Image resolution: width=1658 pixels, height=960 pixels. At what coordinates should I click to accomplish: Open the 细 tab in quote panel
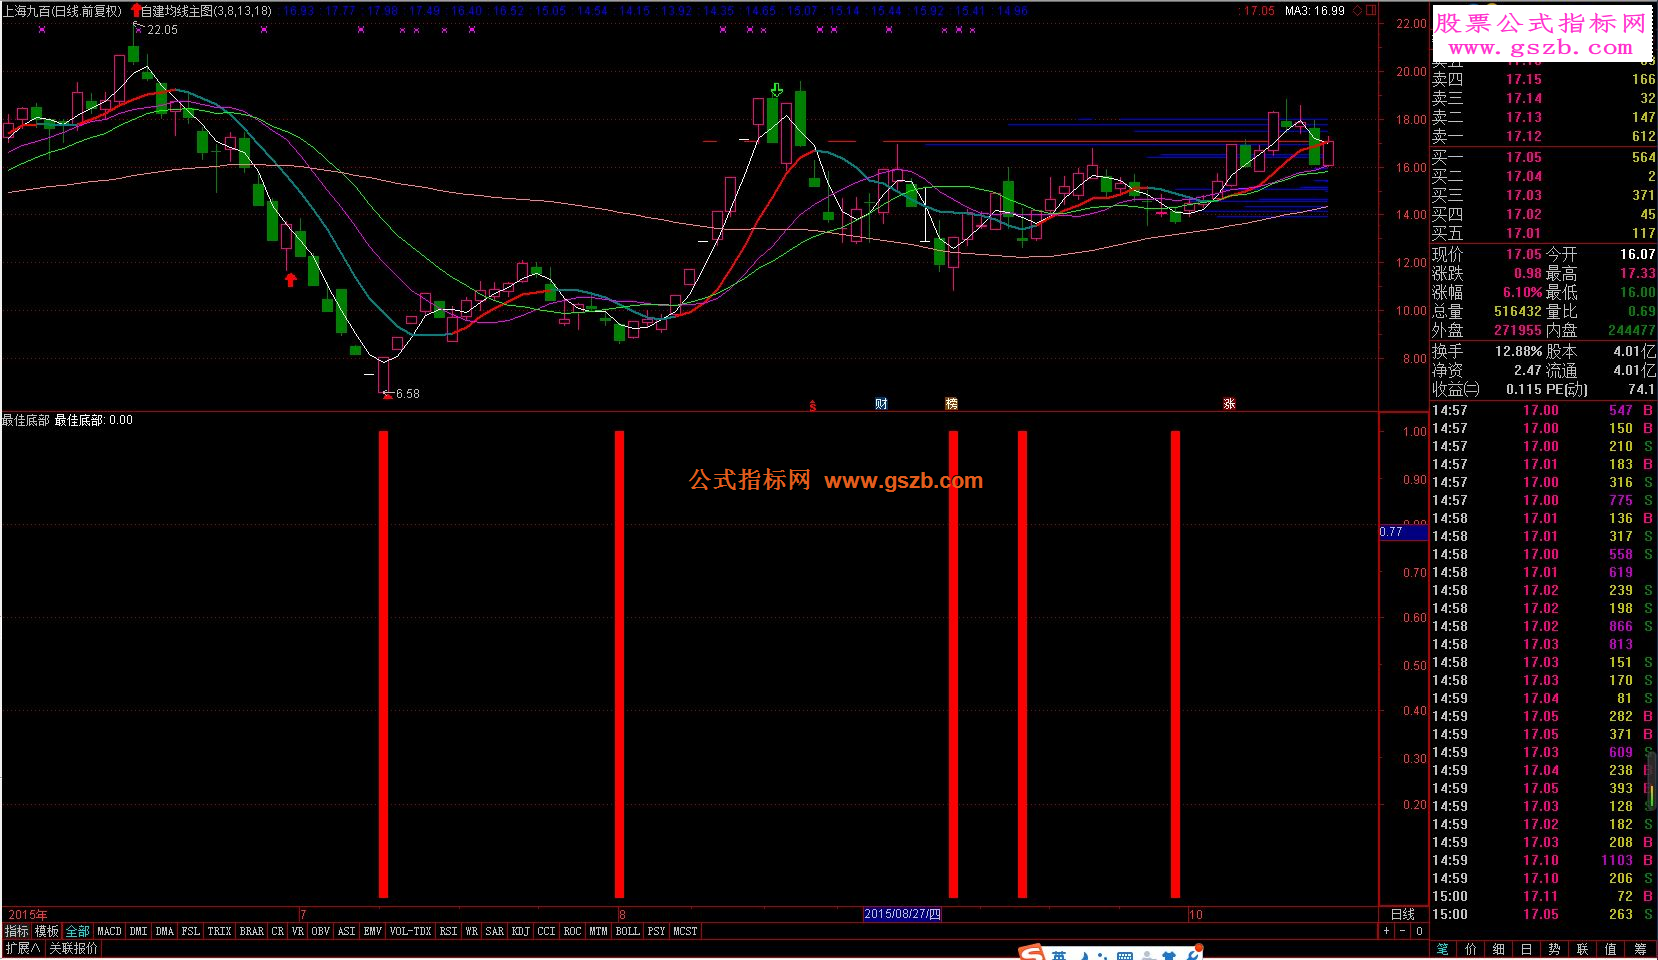pyautogui.click(x=1498, y=949)
